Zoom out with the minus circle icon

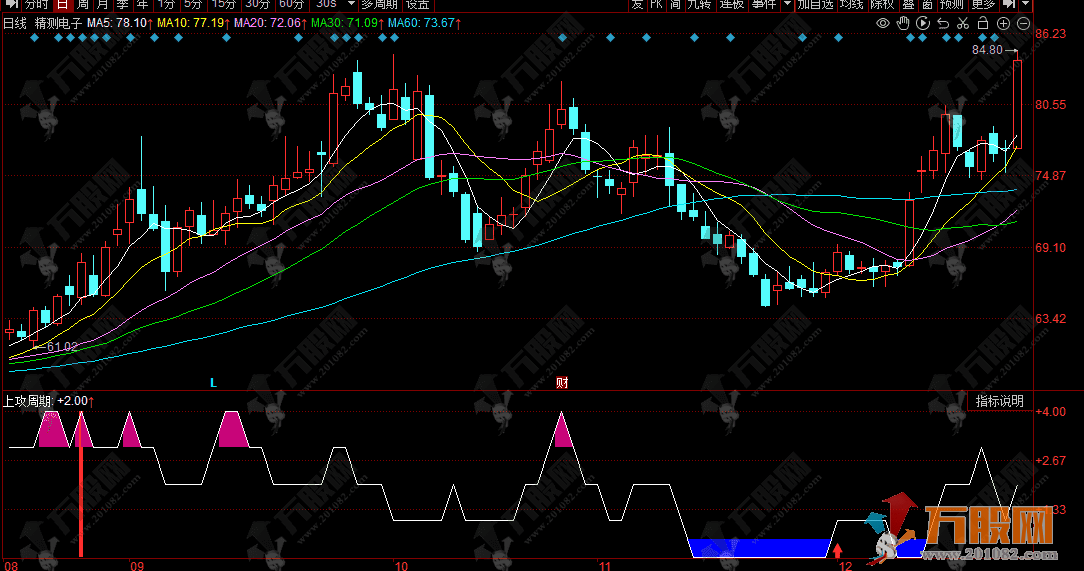1024,23
